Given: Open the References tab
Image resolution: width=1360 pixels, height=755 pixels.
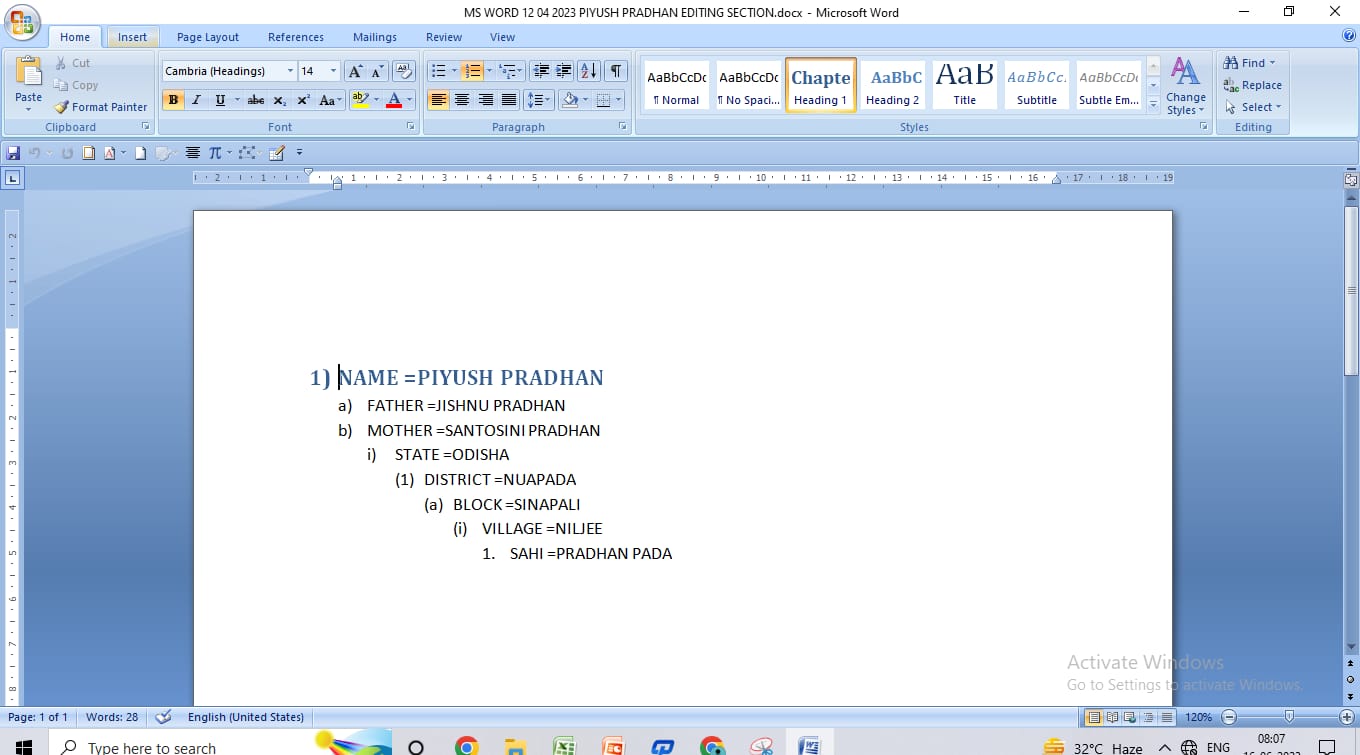Looking at the screenshot, I should pyautogui.click(x=295, y=37).
